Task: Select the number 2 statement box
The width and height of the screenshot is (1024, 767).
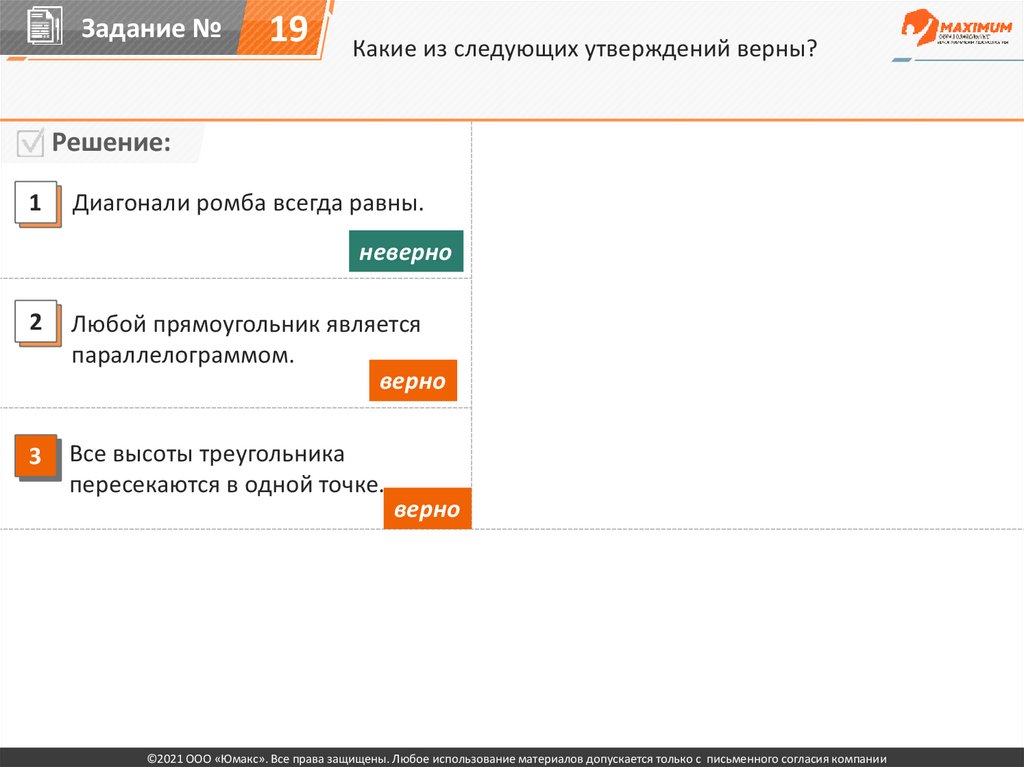Action: point(37,323)
